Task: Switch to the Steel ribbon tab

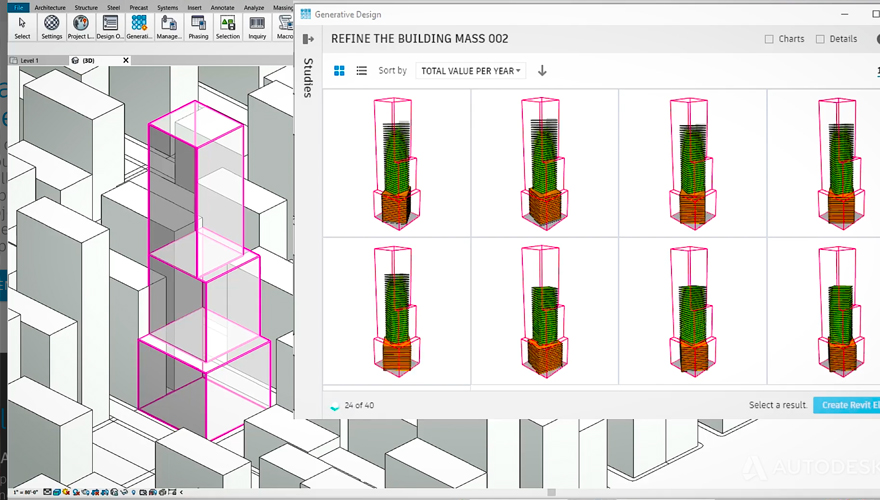Action: click(x=113, y=7)
